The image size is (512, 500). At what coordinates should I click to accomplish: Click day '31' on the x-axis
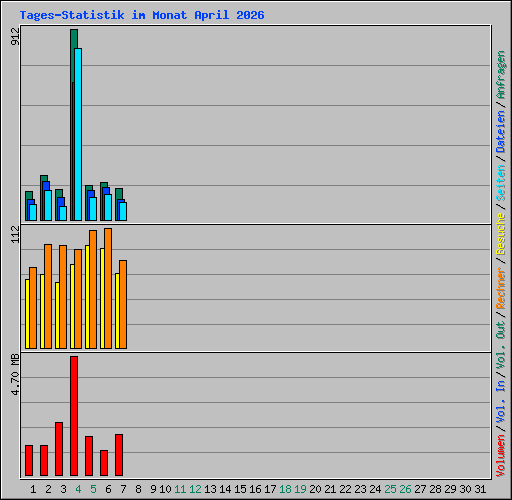point(480,489)
